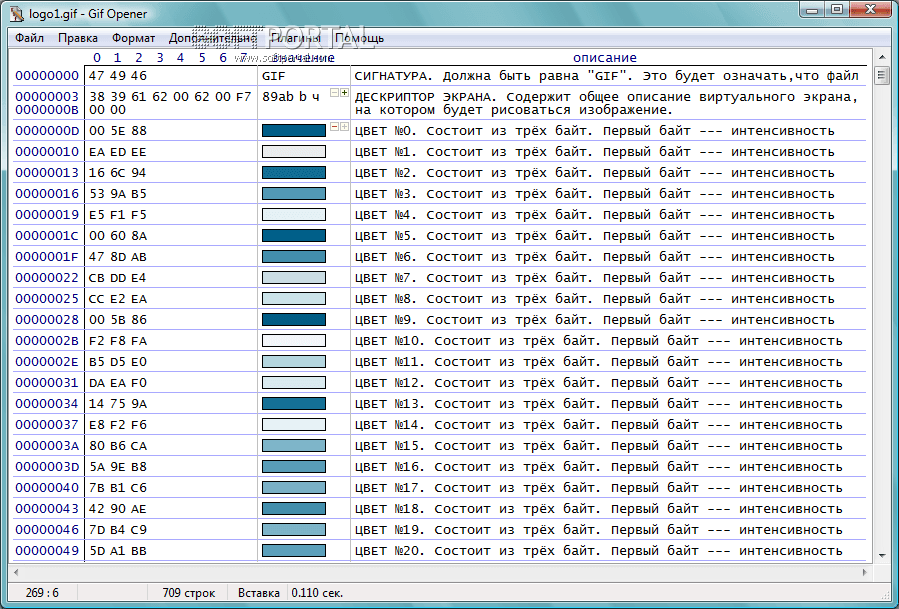899x609 pixels.
Task: Click offset address 00000000
Action: point(47,76)
